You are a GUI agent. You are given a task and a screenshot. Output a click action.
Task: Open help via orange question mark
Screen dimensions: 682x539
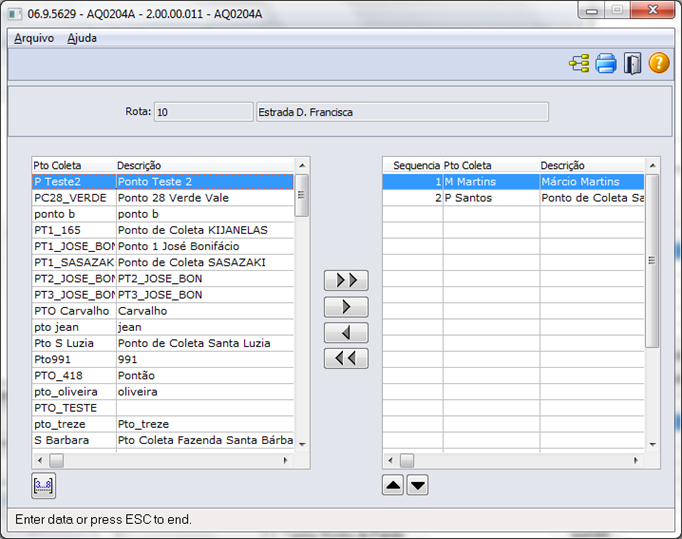tap(659, 63)
